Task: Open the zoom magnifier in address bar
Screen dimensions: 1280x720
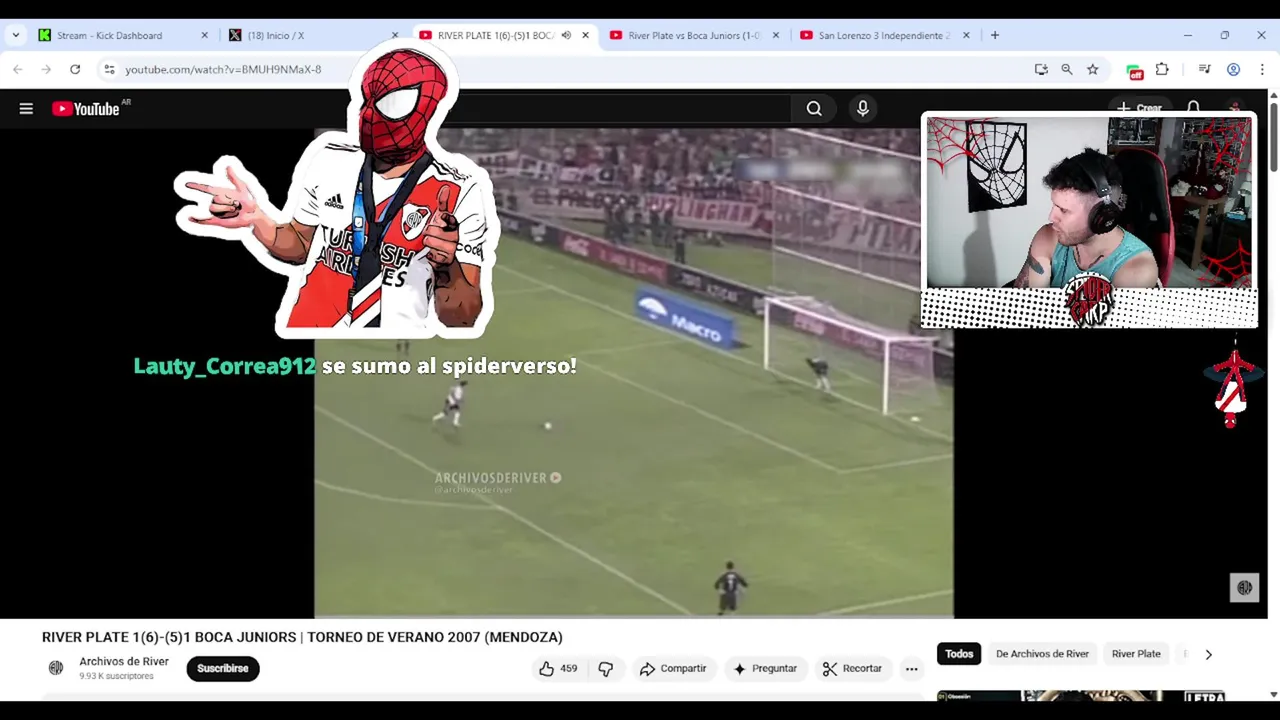Action: tap(1067, 69)
